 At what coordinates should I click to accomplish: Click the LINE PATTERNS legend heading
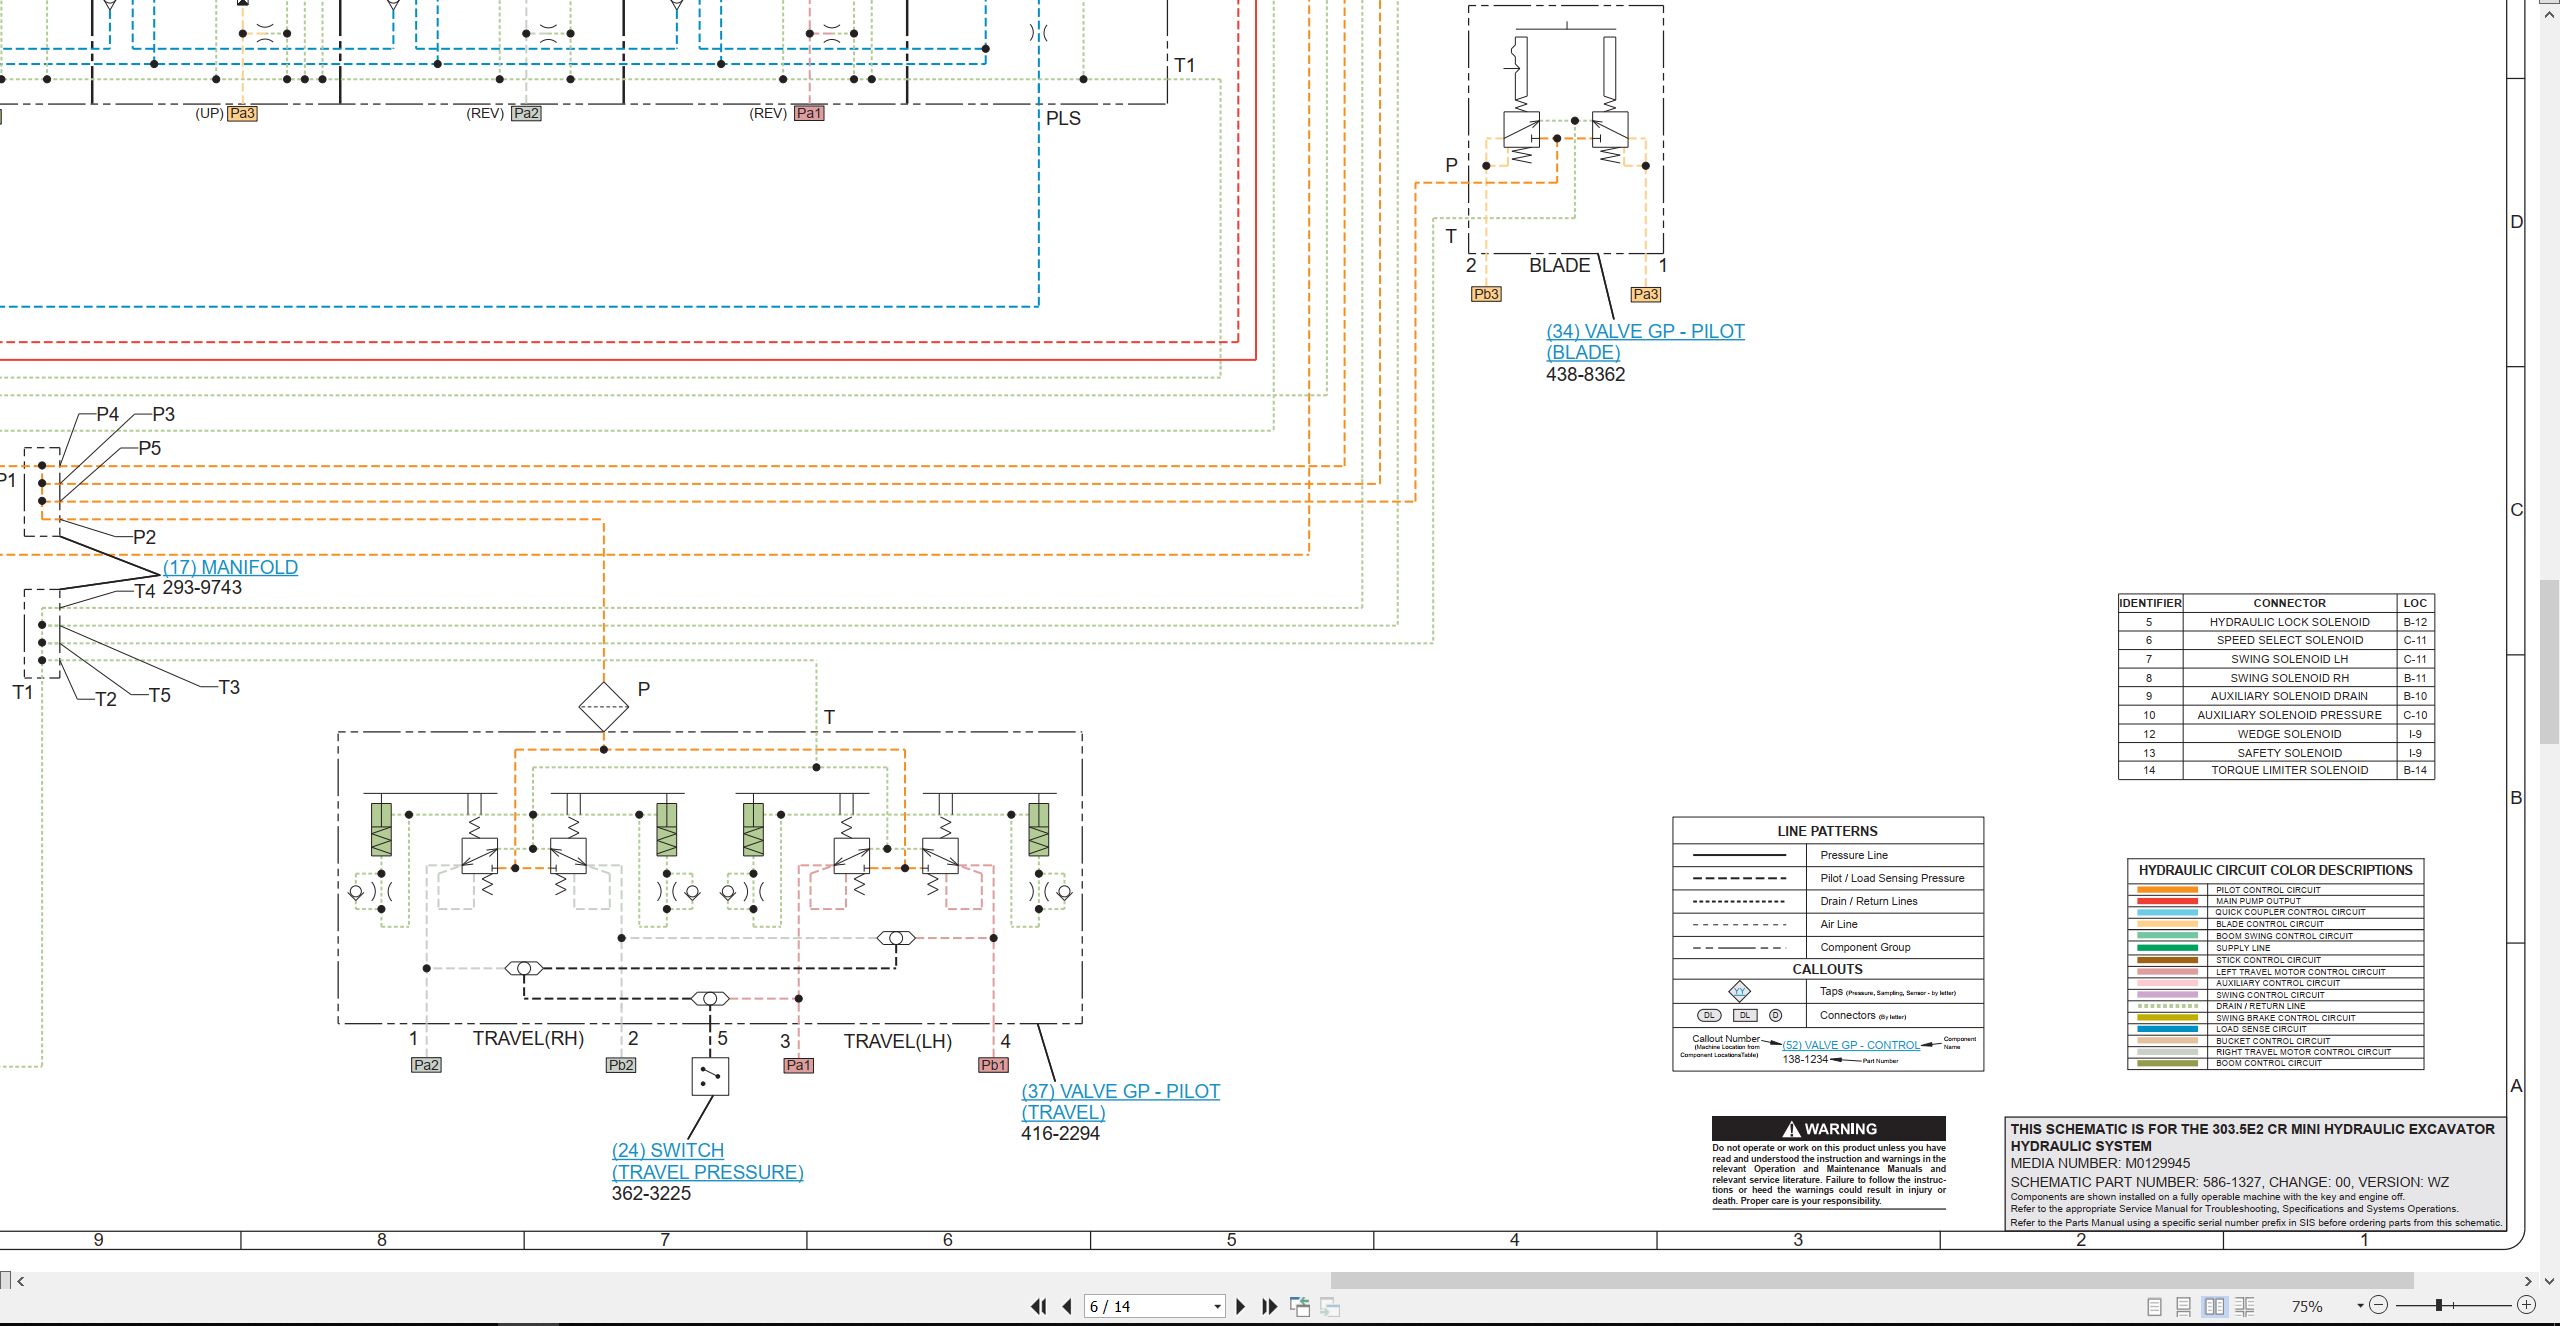(1827, 831)
